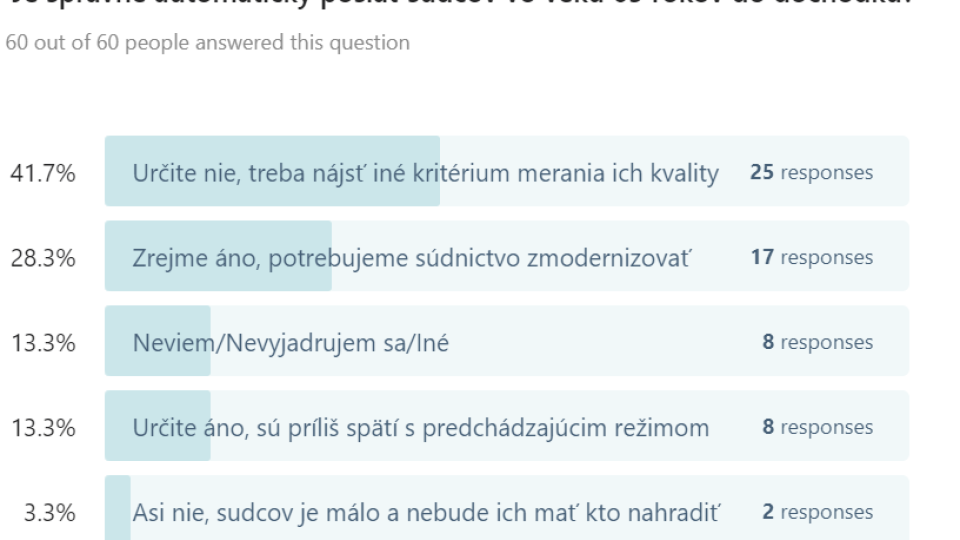Click 8 responses next to Neviem/Nevyjadrujem
The image size is (960, 540).
click(817, 342)
